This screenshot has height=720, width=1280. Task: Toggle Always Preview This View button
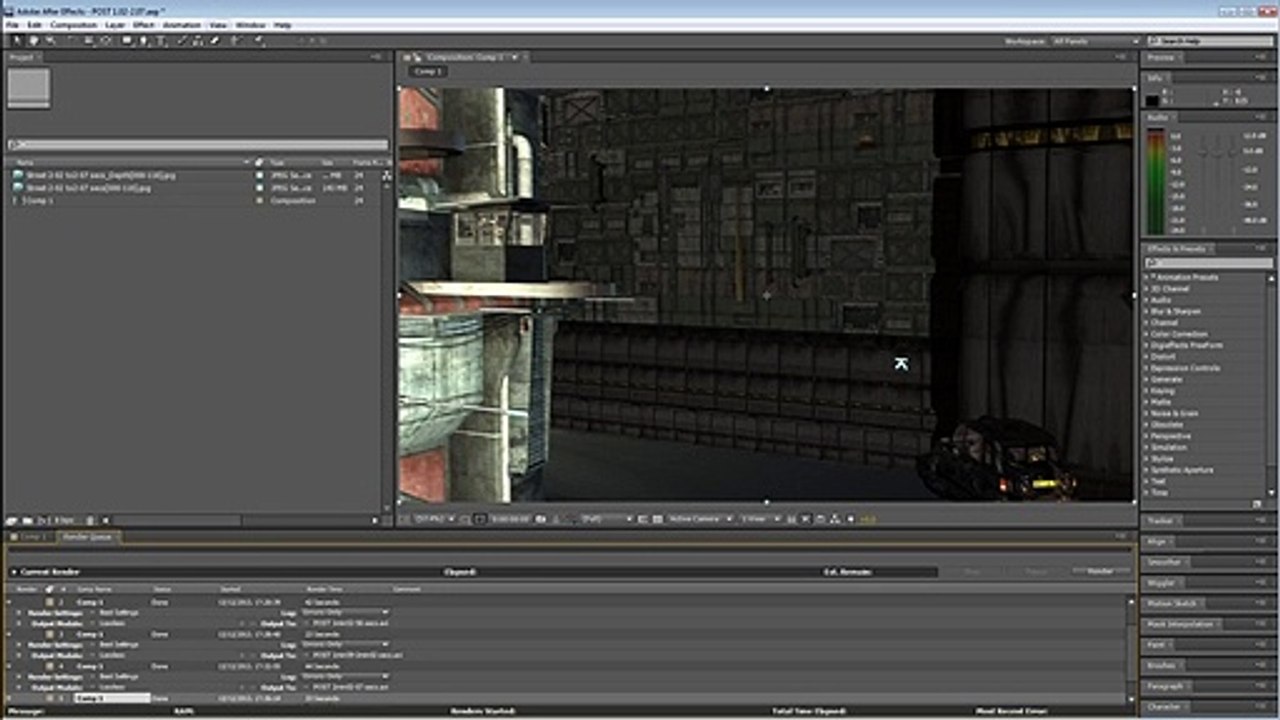click(x=406, y=519)
